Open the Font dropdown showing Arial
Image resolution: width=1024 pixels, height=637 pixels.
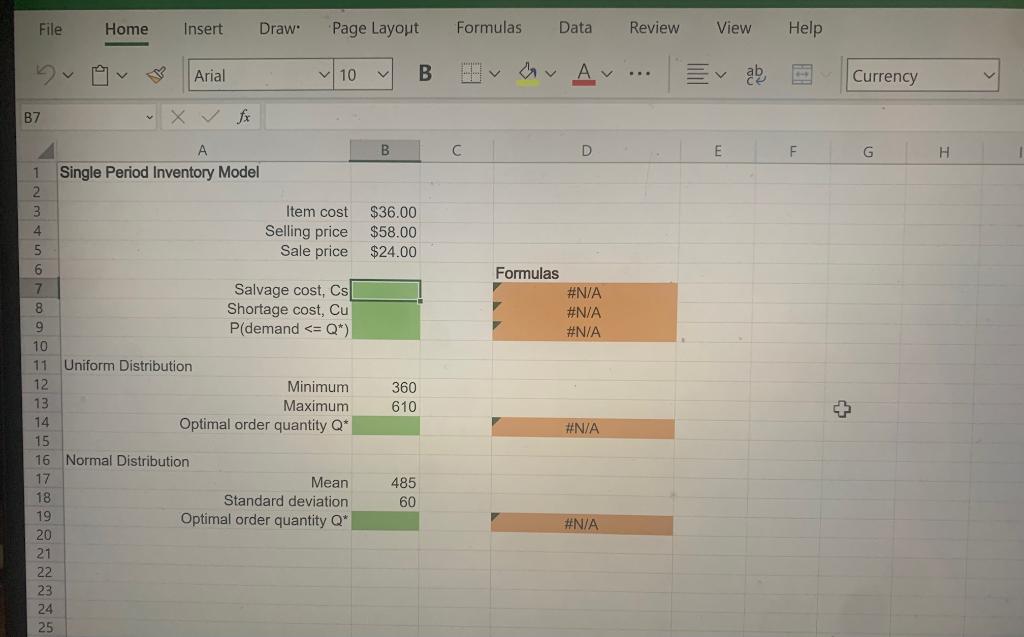[x=258, y=74]
